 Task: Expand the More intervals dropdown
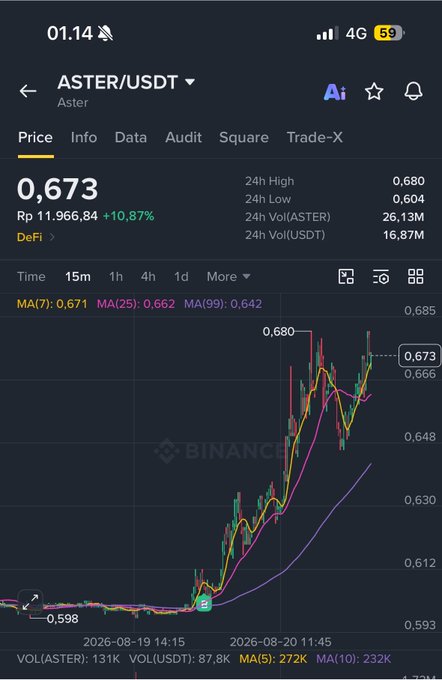pos(228,277)
